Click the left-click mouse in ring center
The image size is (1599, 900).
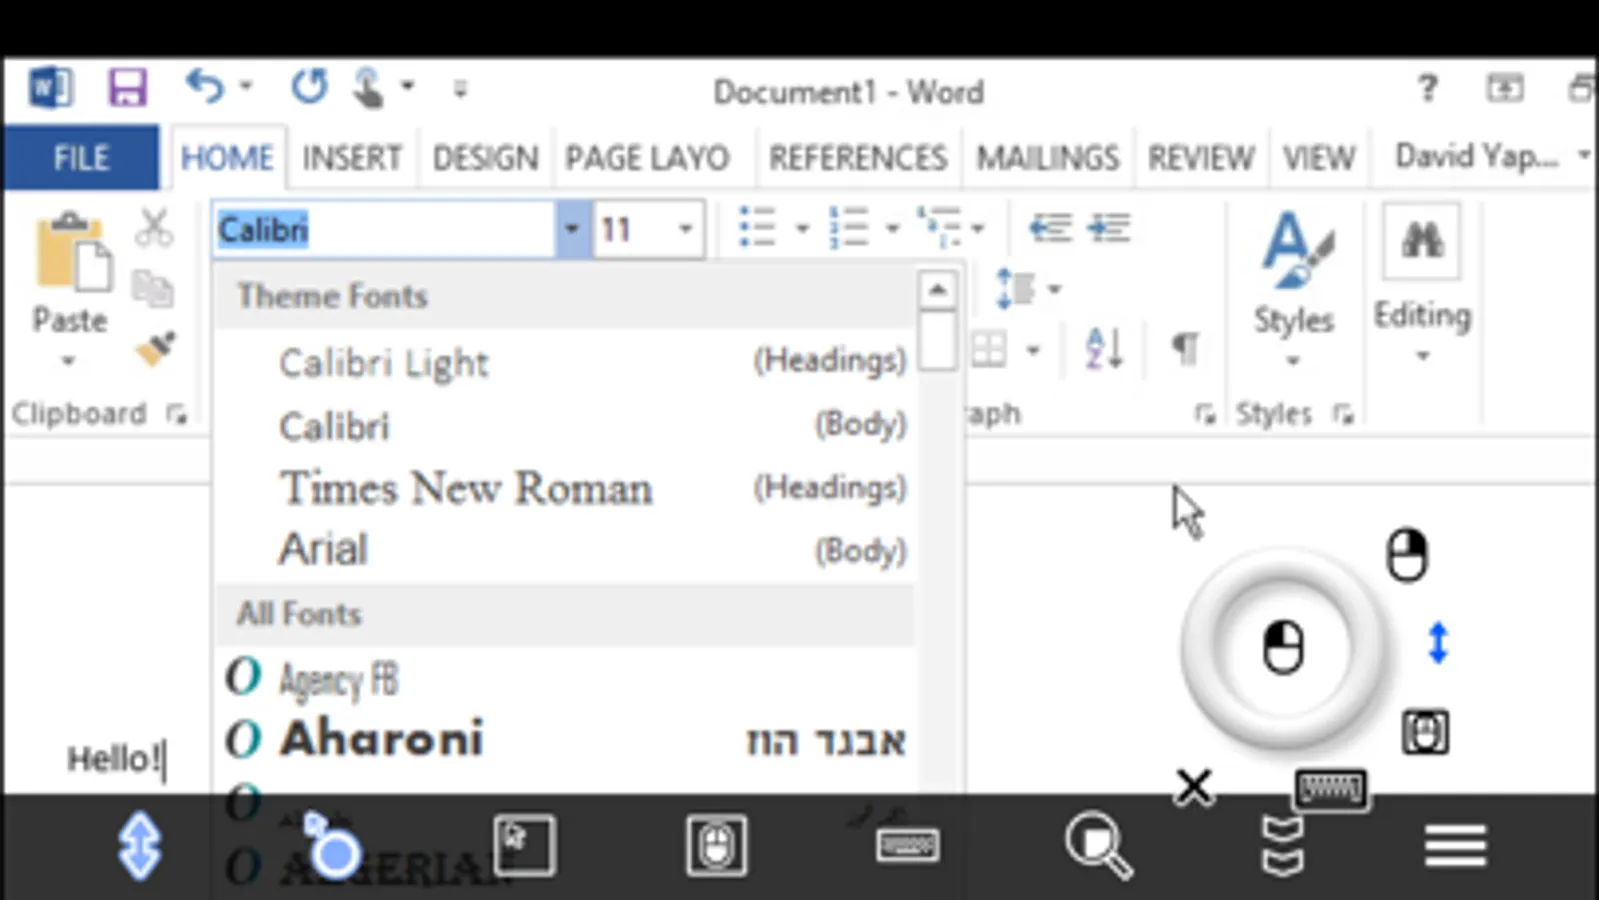point(1283,648)
